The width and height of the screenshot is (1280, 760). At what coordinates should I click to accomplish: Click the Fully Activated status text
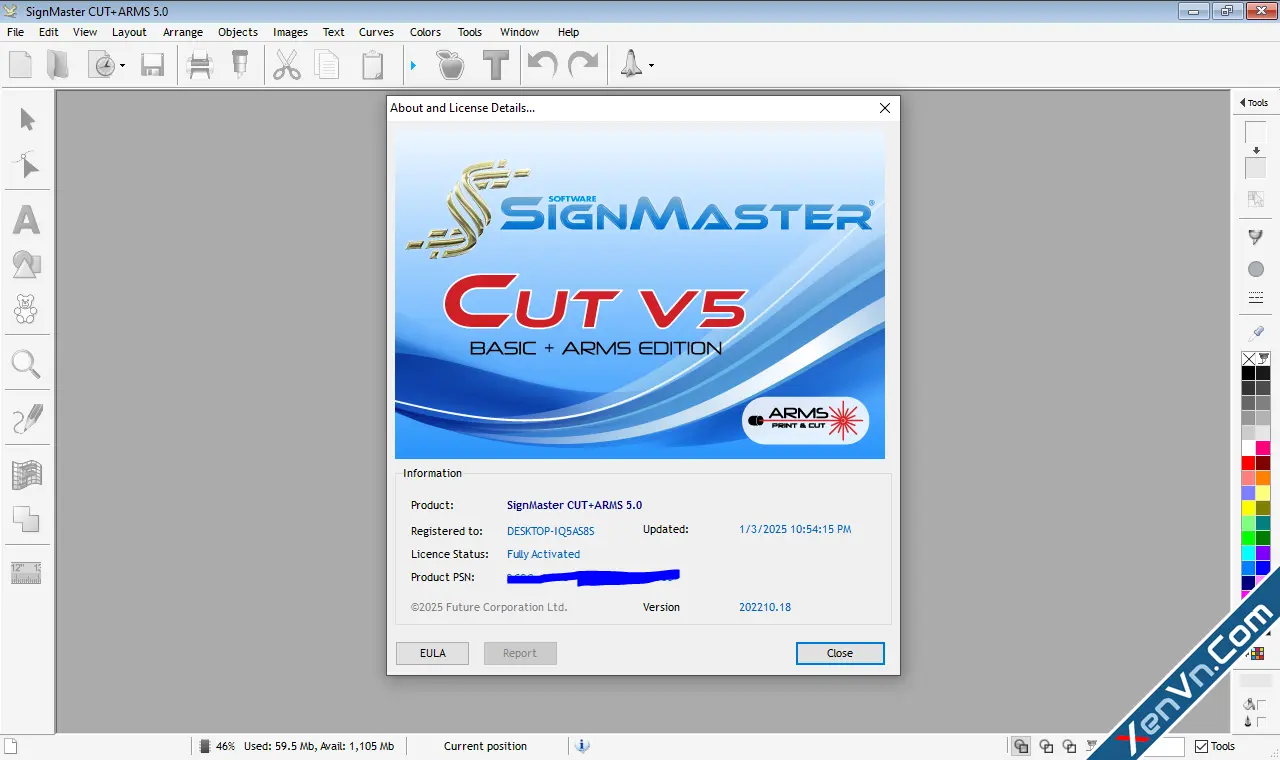pos(543,554)
